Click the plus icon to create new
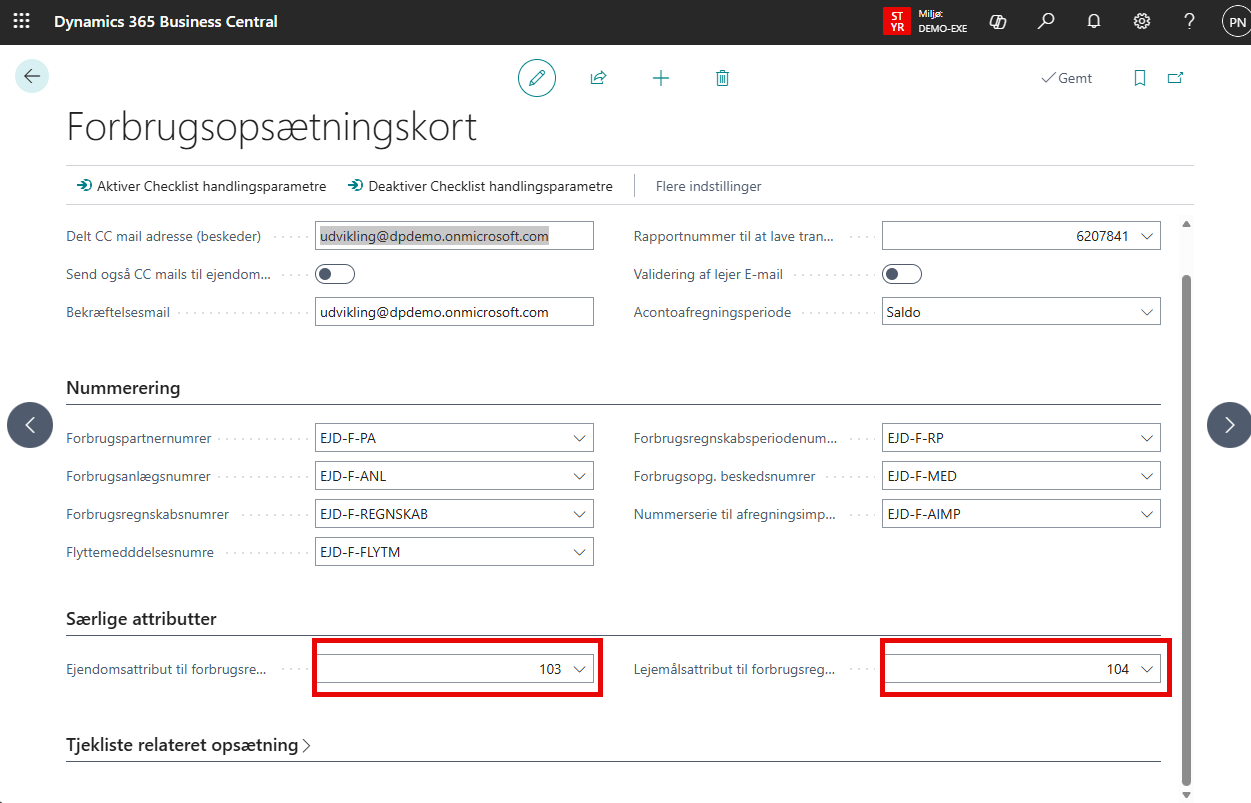 [660, 78]
